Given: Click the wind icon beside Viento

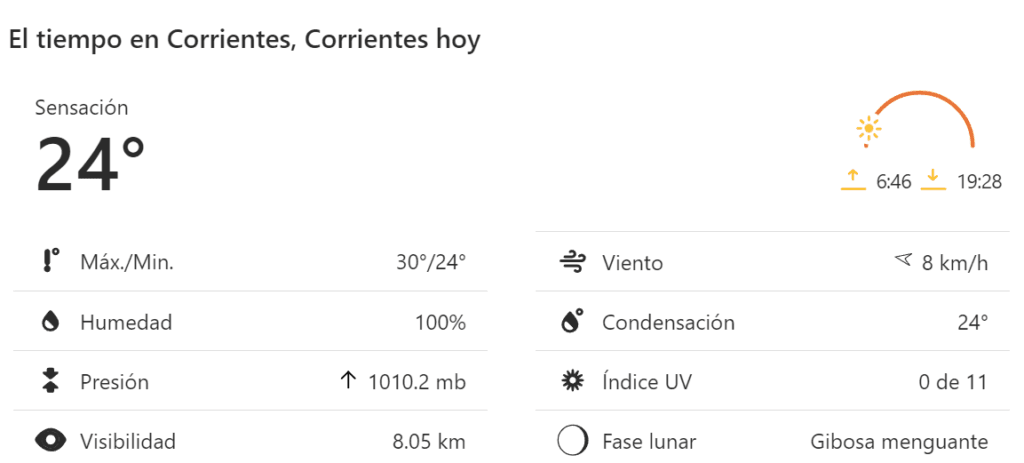Looking at the screenshot, I should 572,262.
